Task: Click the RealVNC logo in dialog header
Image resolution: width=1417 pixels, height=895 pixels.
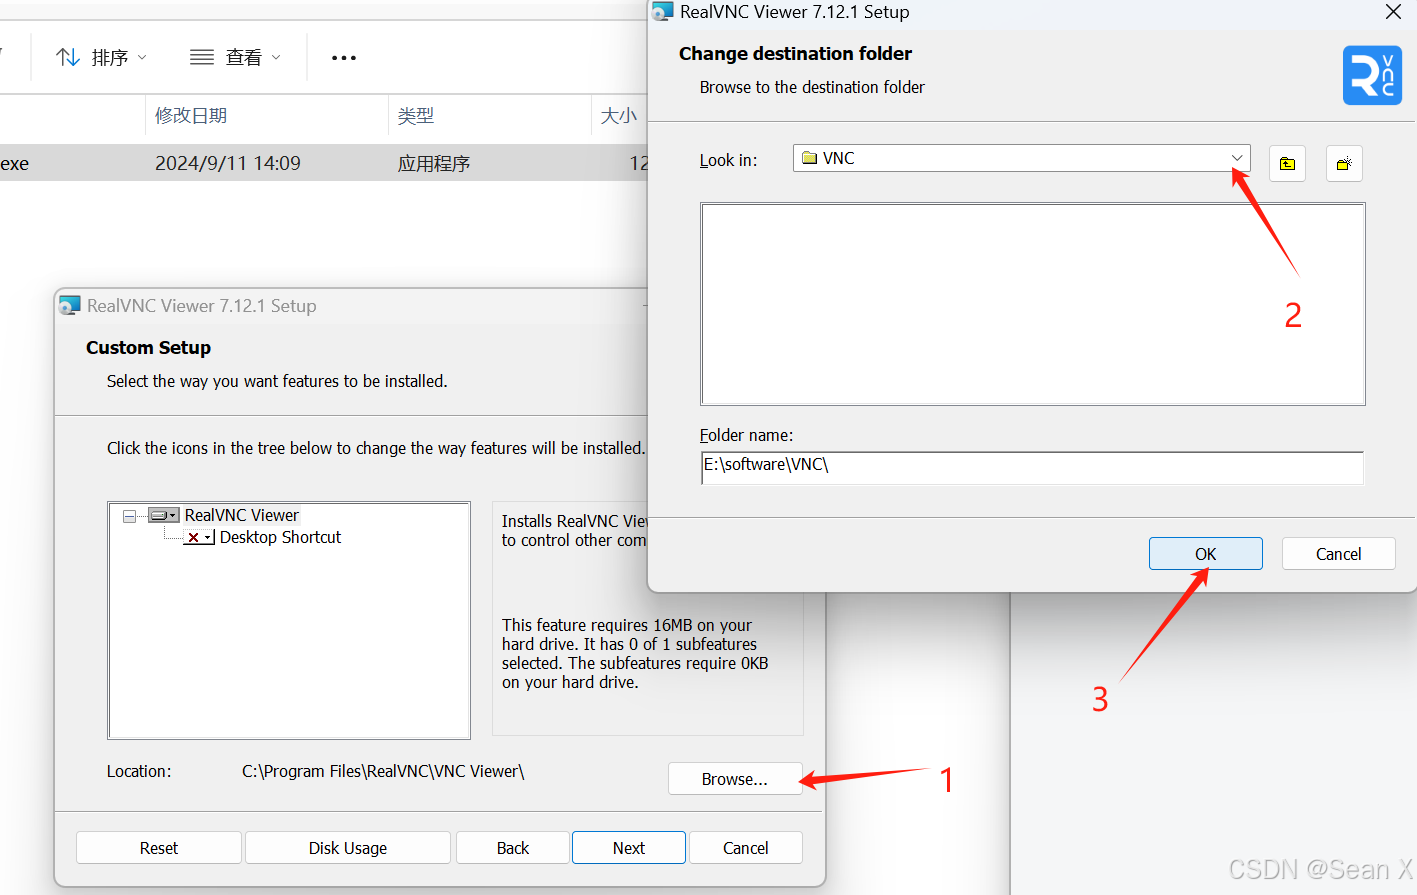Action: (x=1372, y=75)
